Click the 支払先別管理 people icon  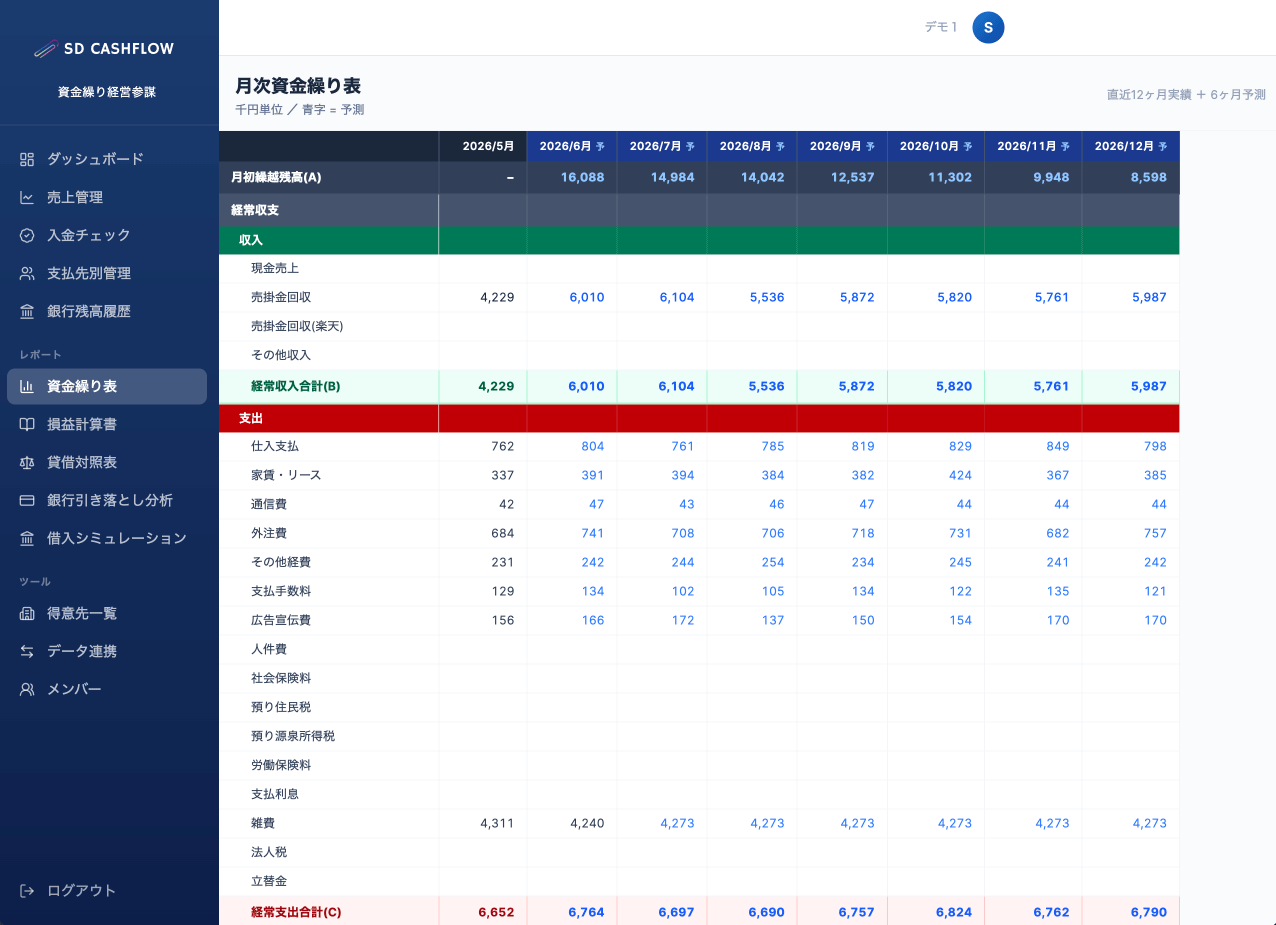pos(27,273)
